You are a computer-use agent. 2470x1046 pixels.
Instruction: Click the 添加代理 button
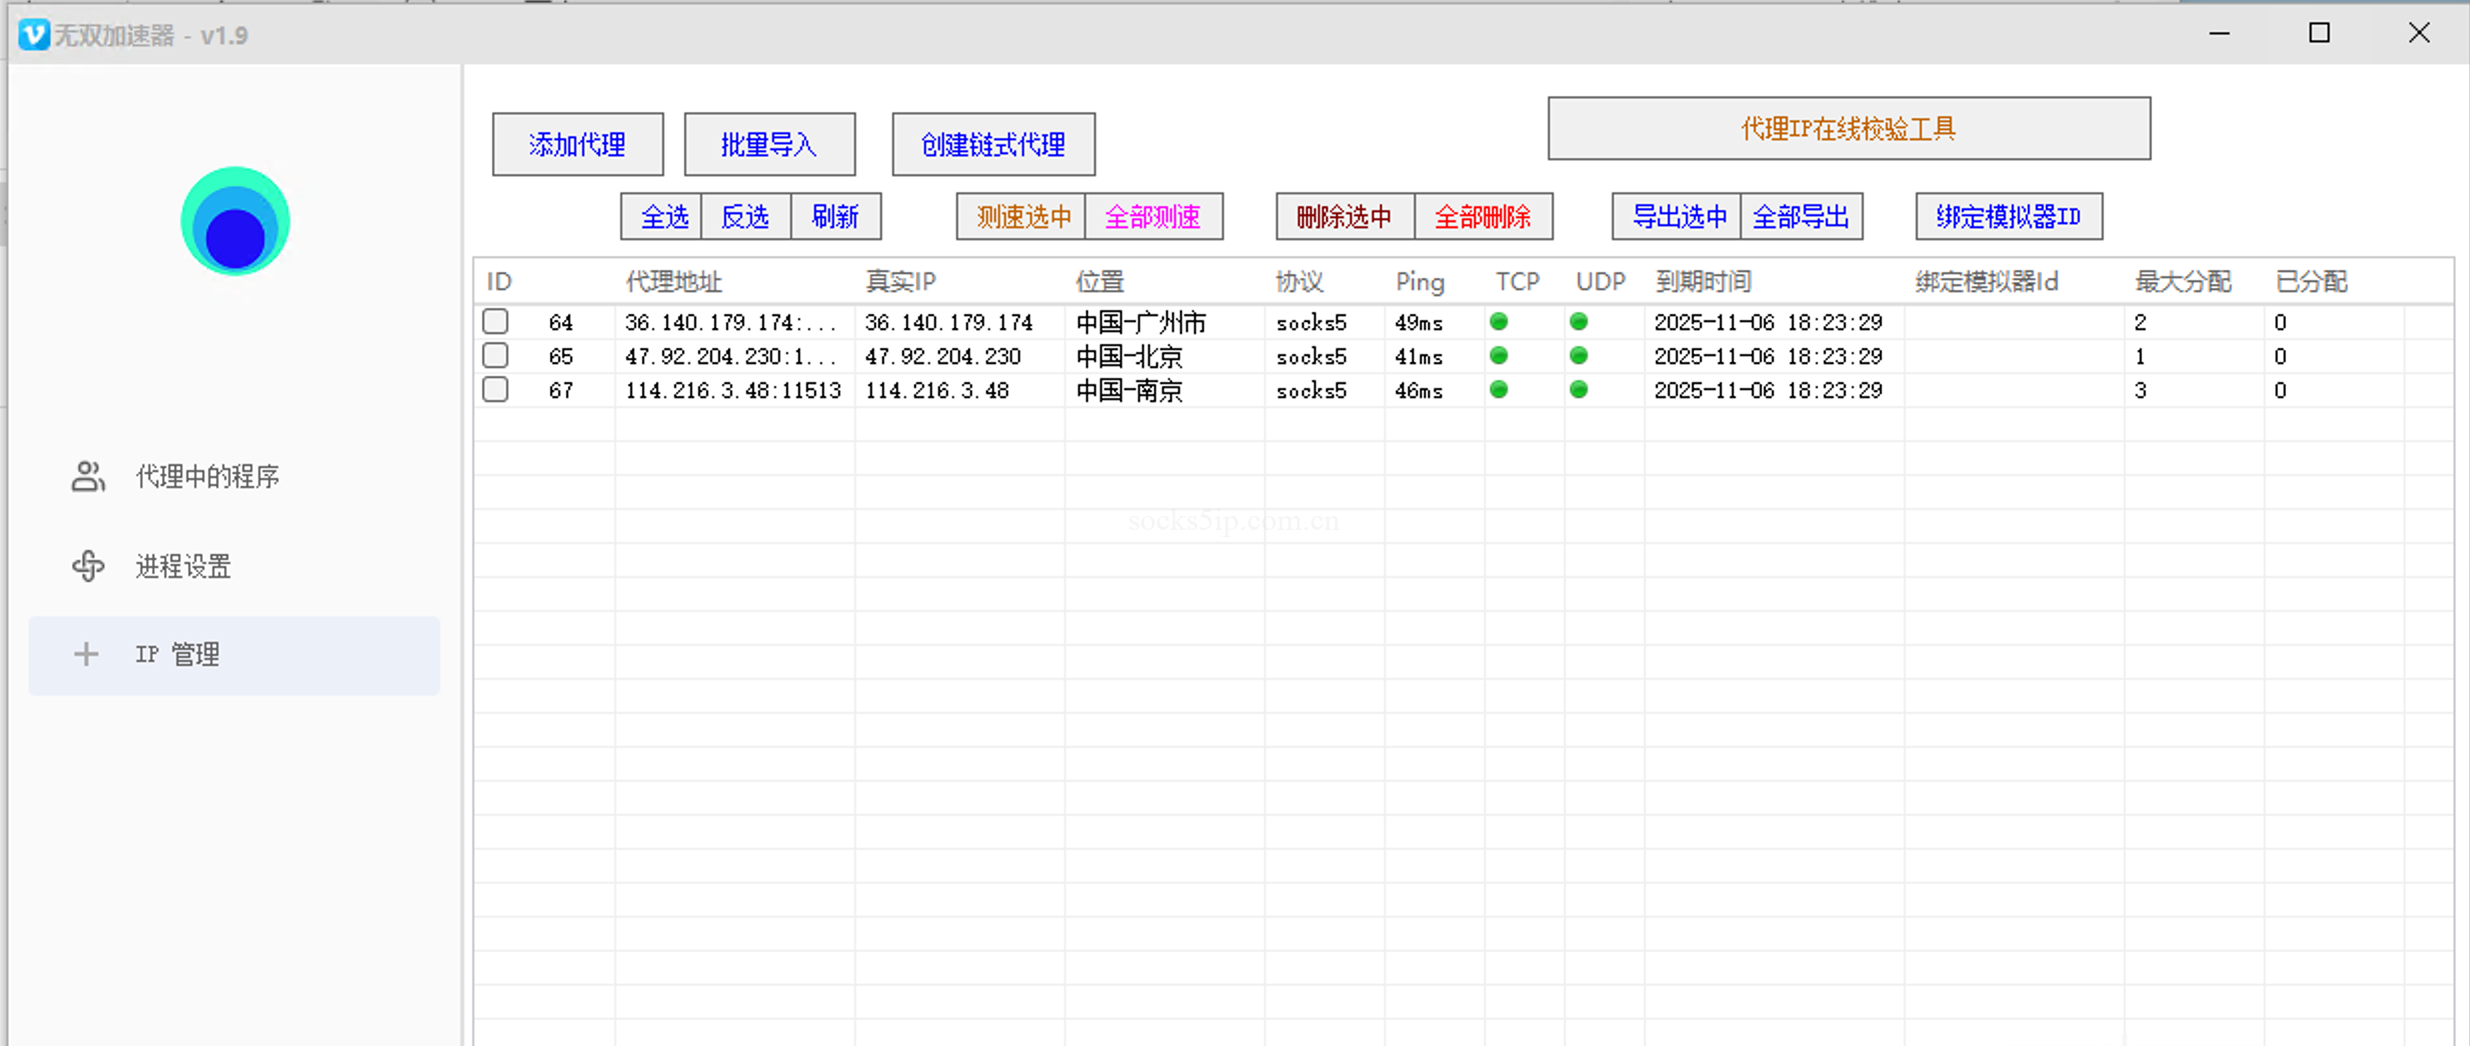577,143
